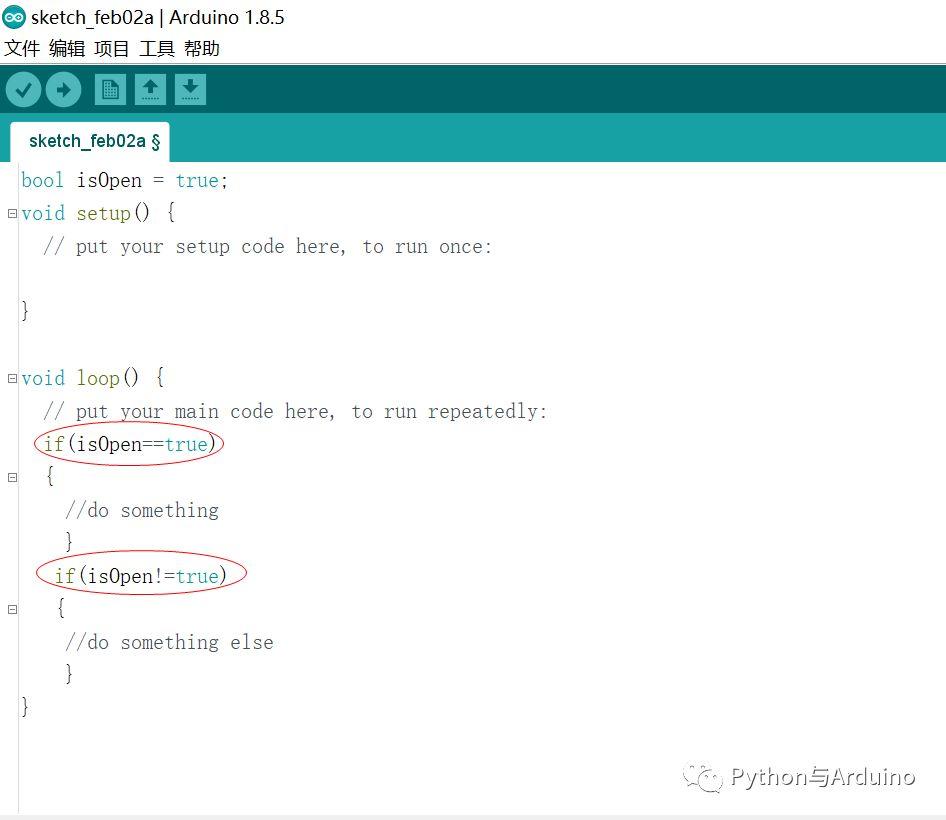
Task: Open the 文件 menu
Action: (22, 48)
